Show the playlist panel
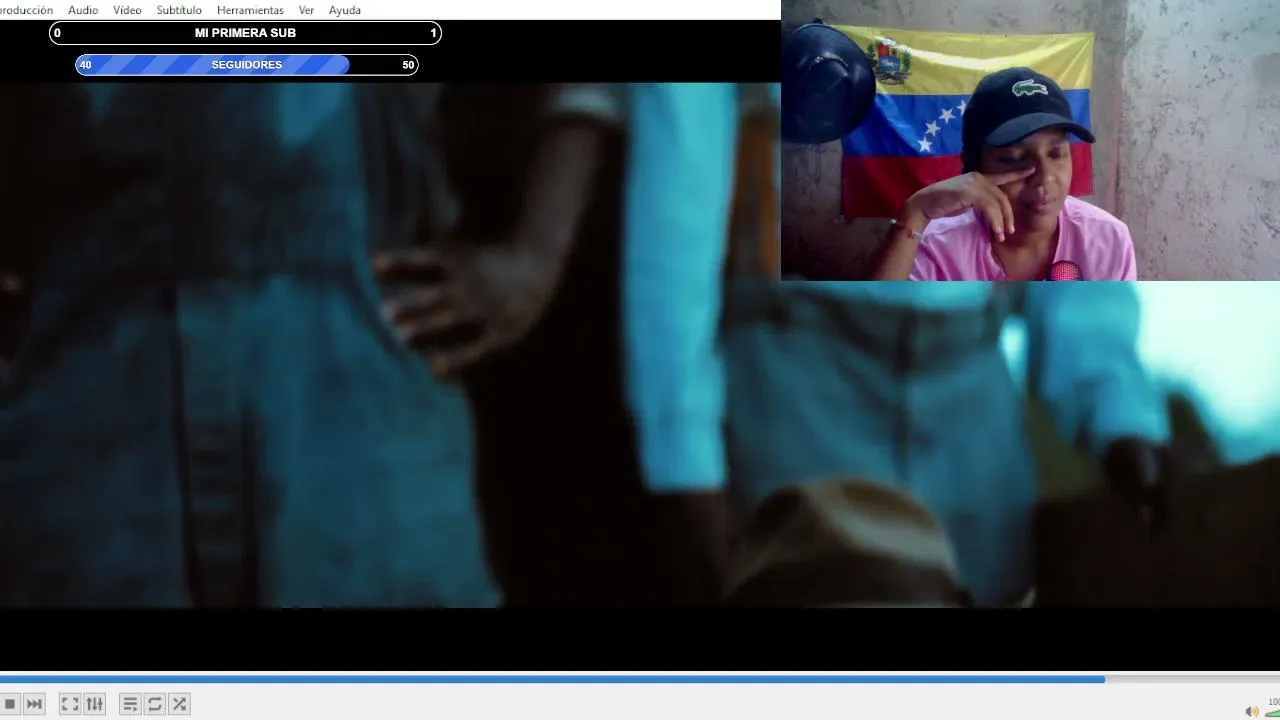The width and height of the screenshot is (1280, 720). 130,704
